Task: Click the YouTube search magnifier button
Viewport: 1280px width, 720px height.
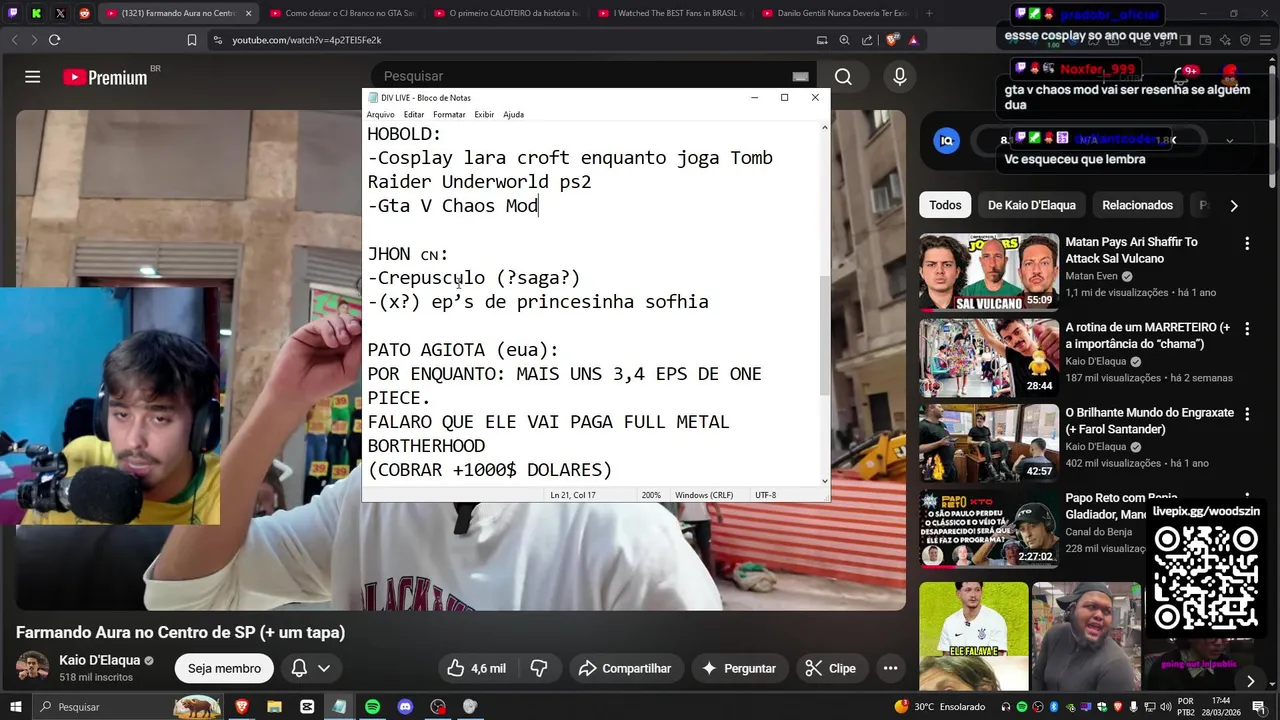Action: coord(843,77)
